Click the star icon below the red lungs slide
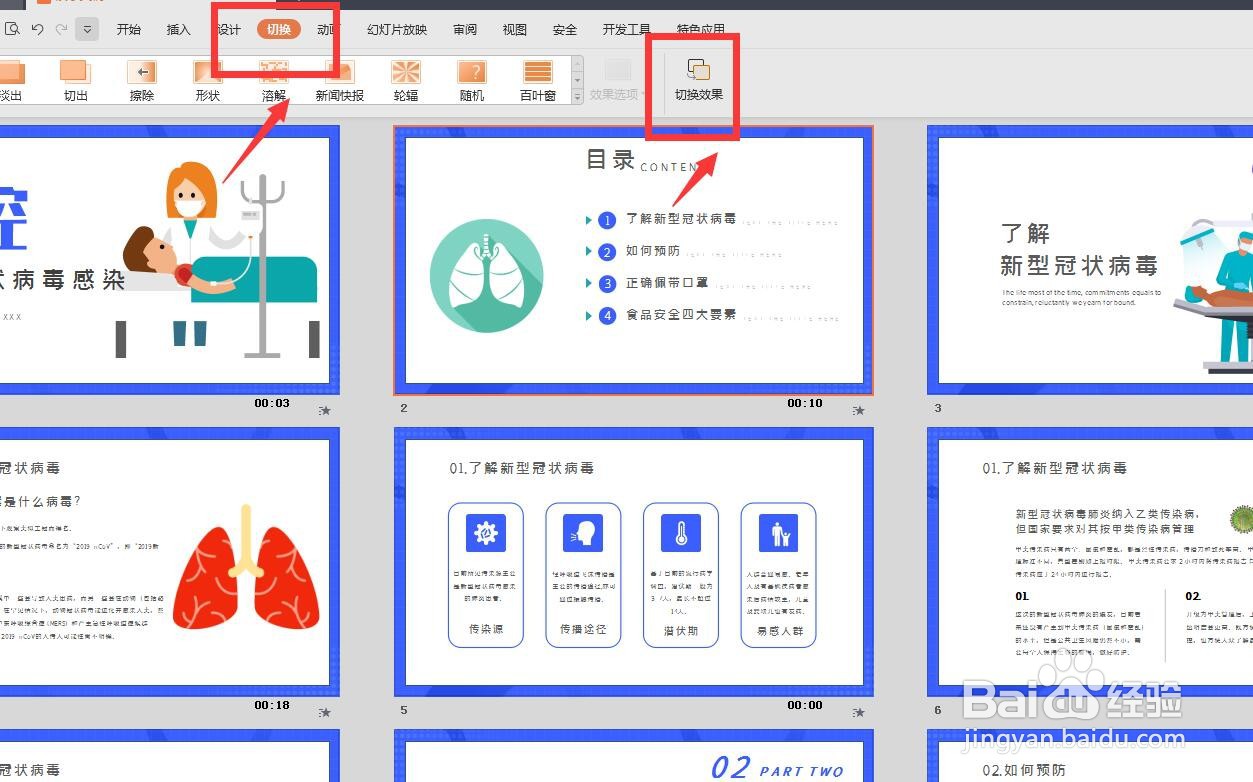1253x782 pixels. pos(325,712)
